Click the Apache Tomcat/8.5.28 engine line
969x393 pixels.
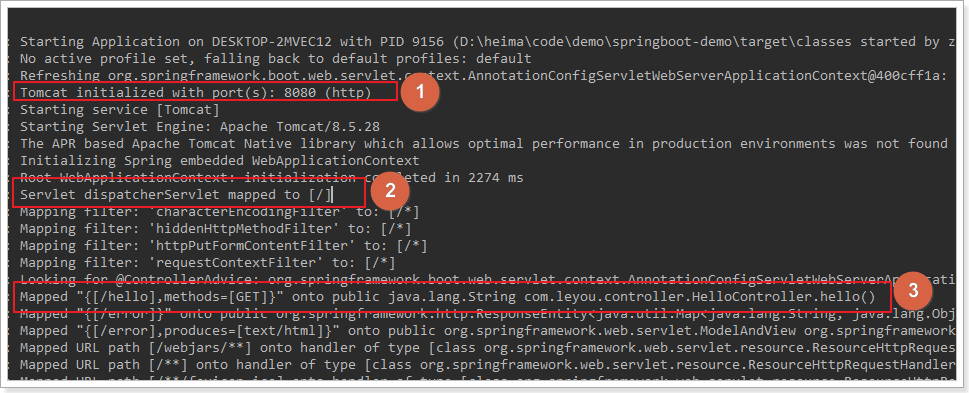[200, 127]
